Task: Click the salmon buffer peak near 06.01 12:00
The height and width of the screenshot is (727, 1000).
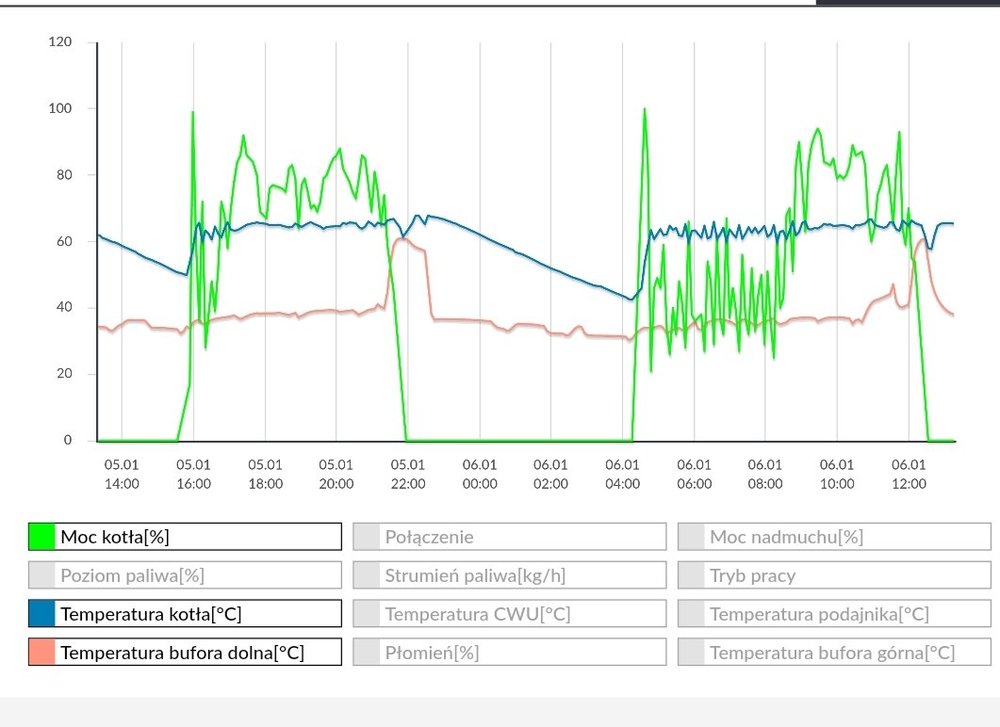Action: pyautogui.click(x=921, y=240)
